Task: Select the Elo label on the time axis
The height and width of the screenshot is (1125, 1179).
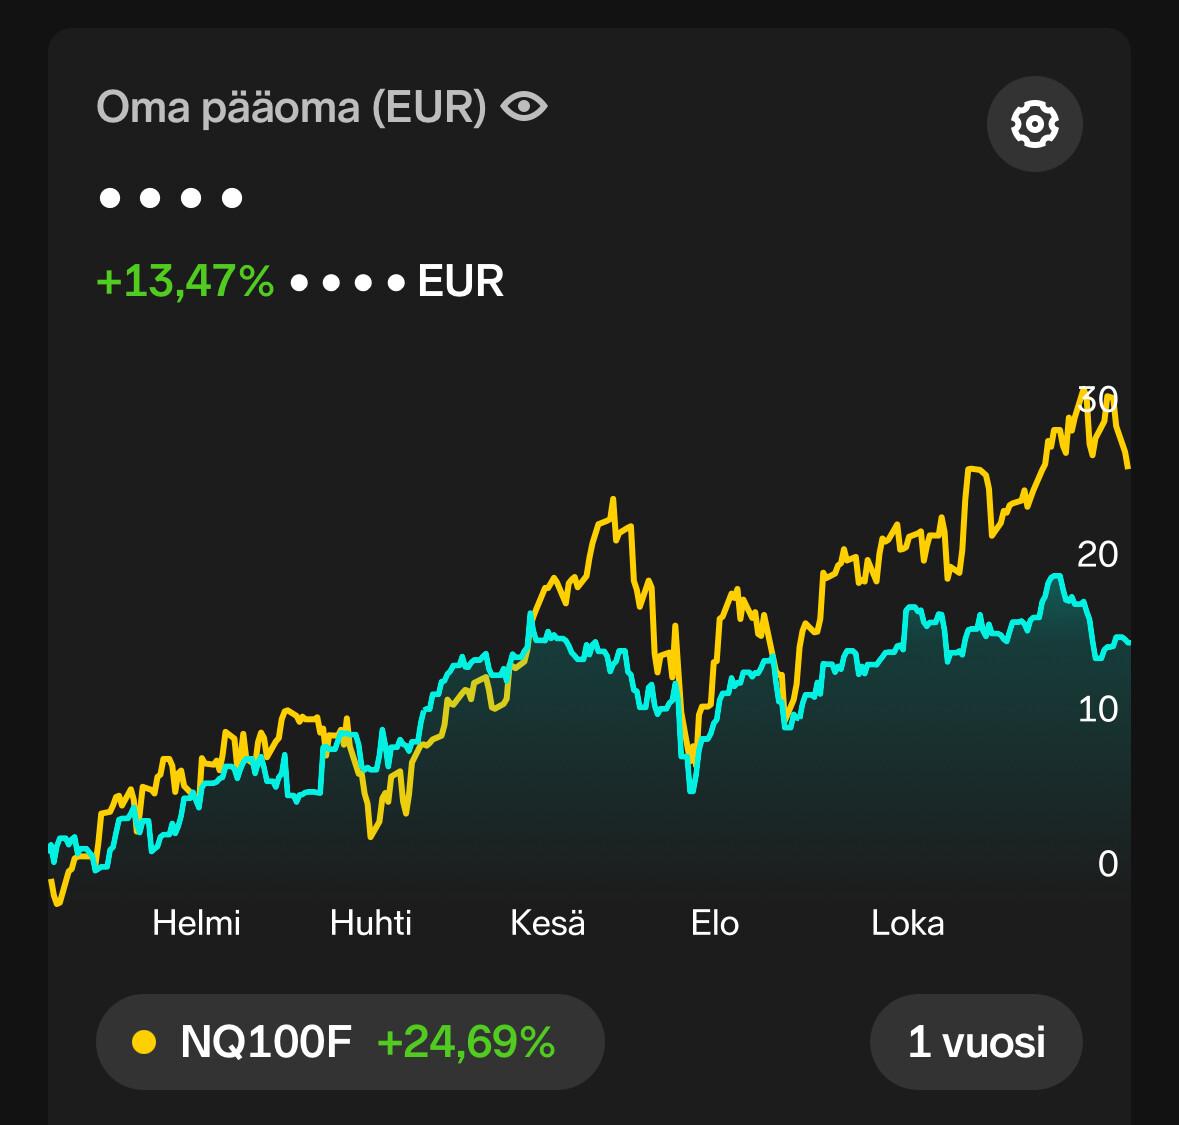Action: 715,923
